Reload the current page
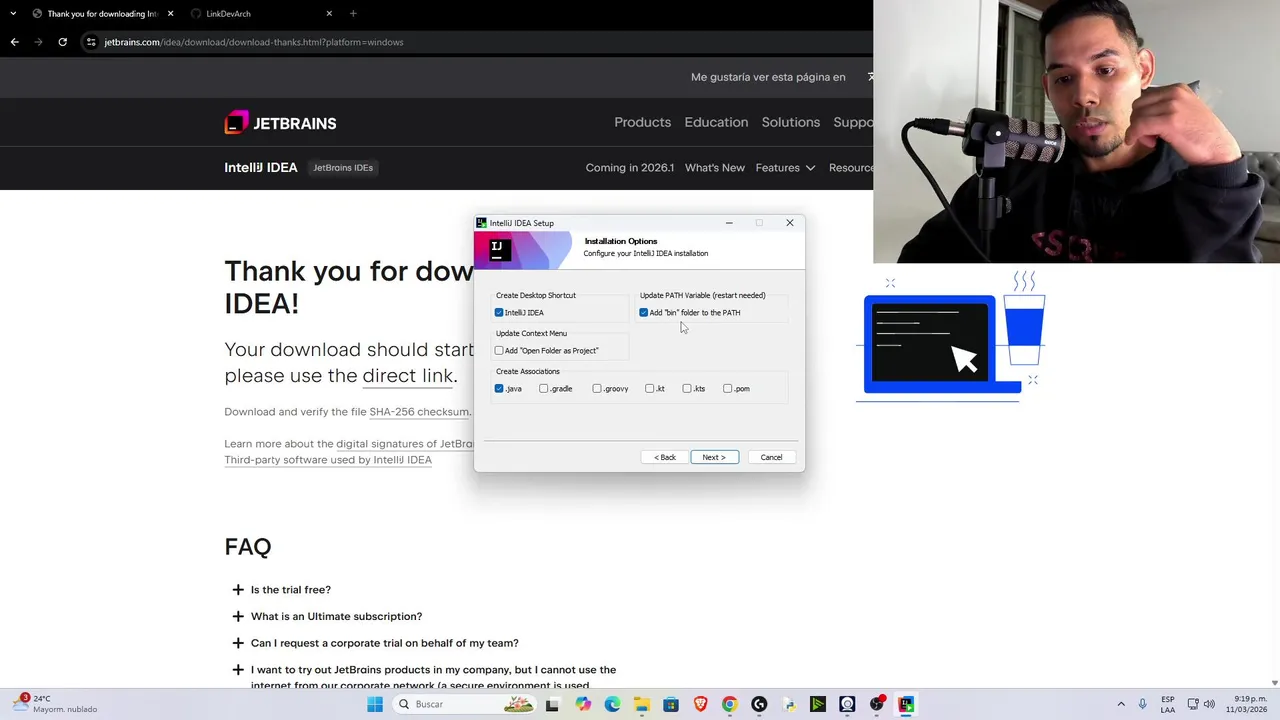The image size is (1280, 720). [62, 42]
